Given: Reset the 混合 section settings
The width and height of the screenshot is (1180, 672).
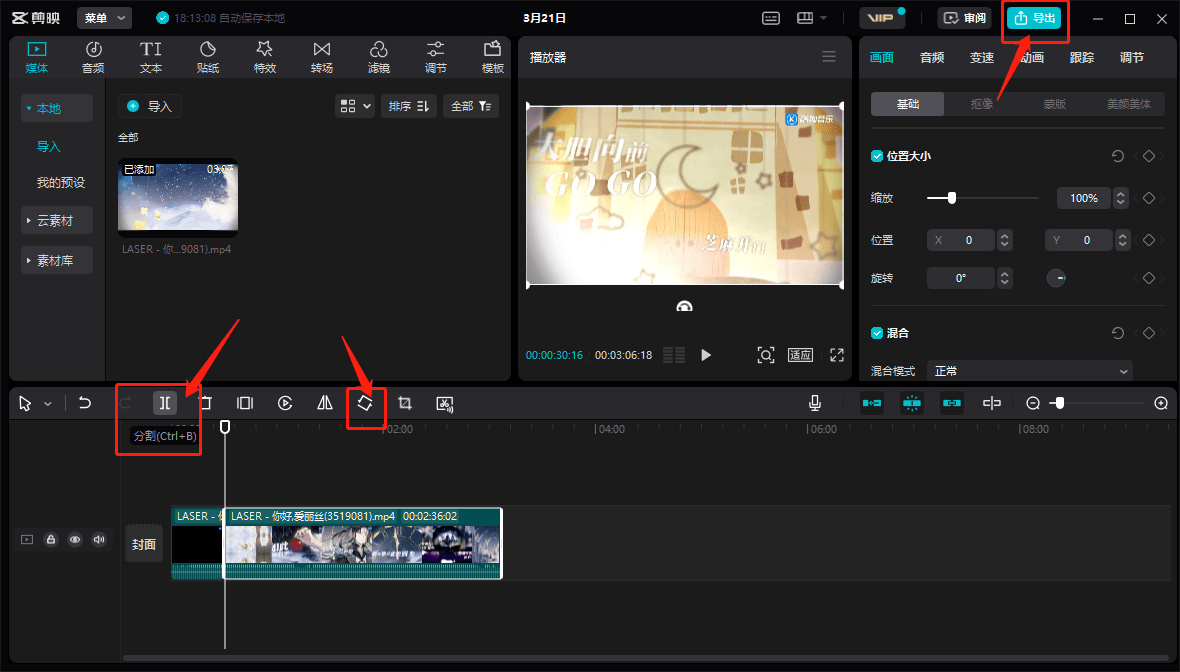Looking at the screenshot, I should (x=1118, y=333).
